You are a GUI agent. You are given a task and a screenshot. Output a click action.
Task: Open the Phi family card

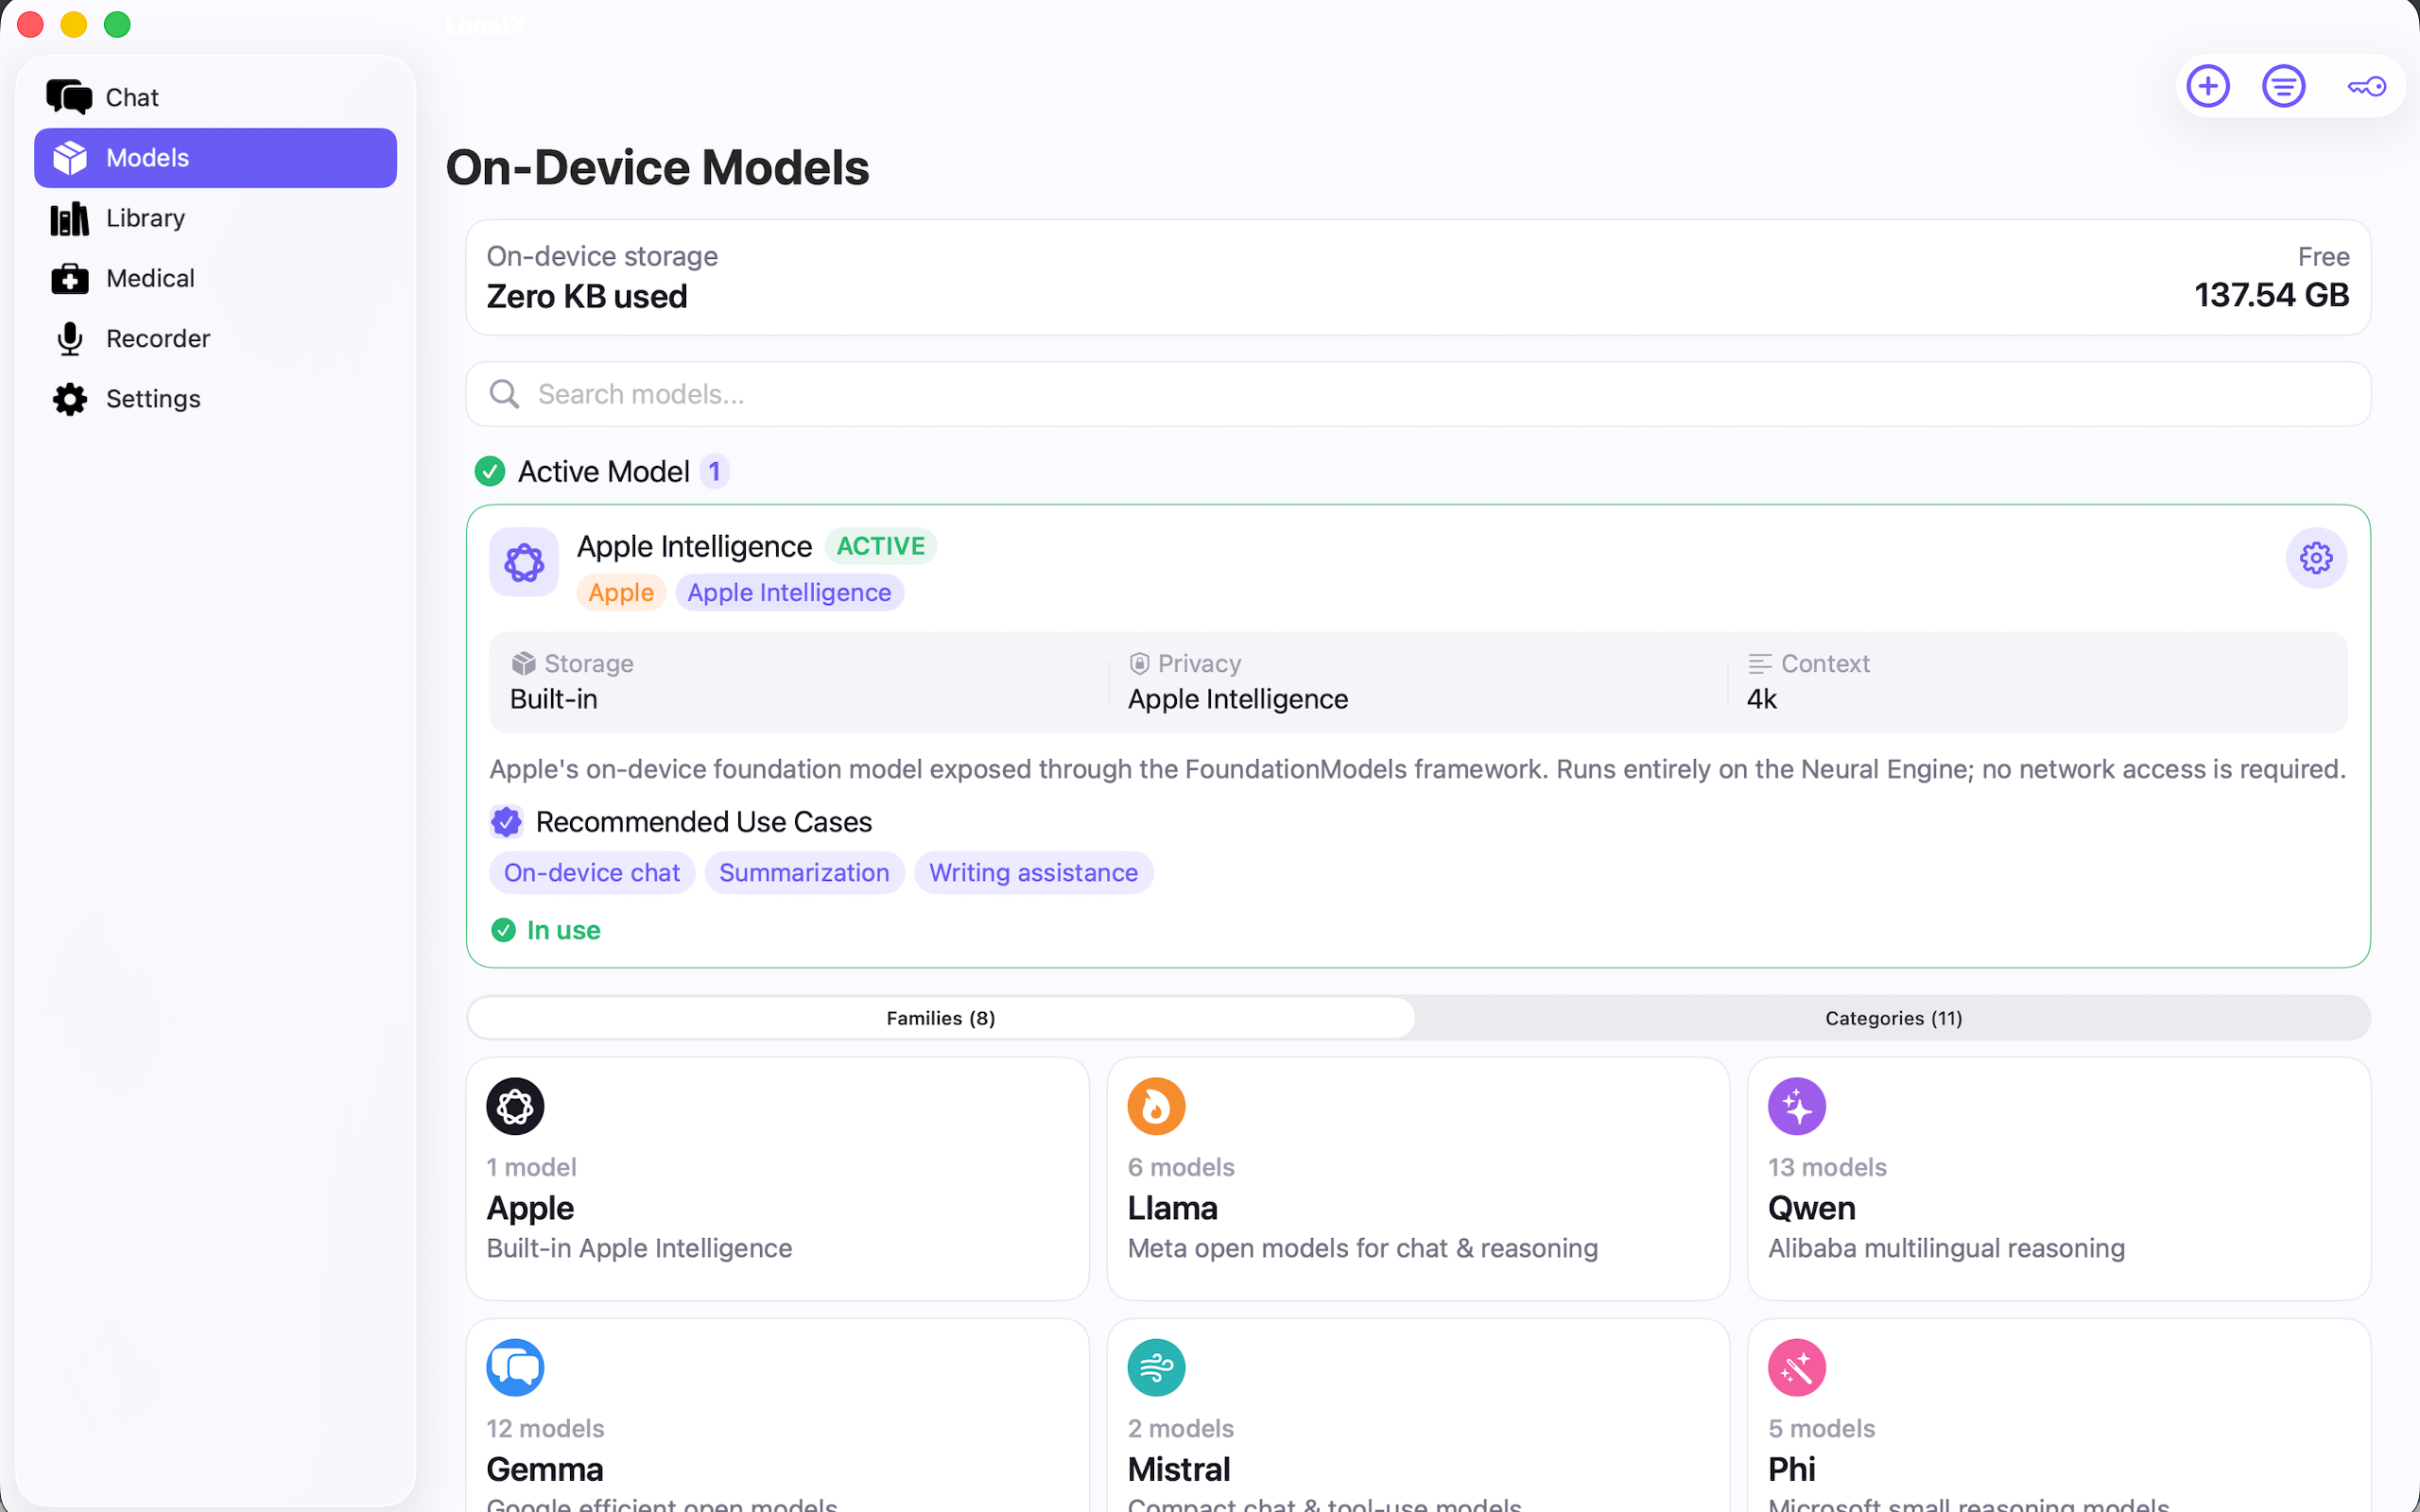2059,1416
